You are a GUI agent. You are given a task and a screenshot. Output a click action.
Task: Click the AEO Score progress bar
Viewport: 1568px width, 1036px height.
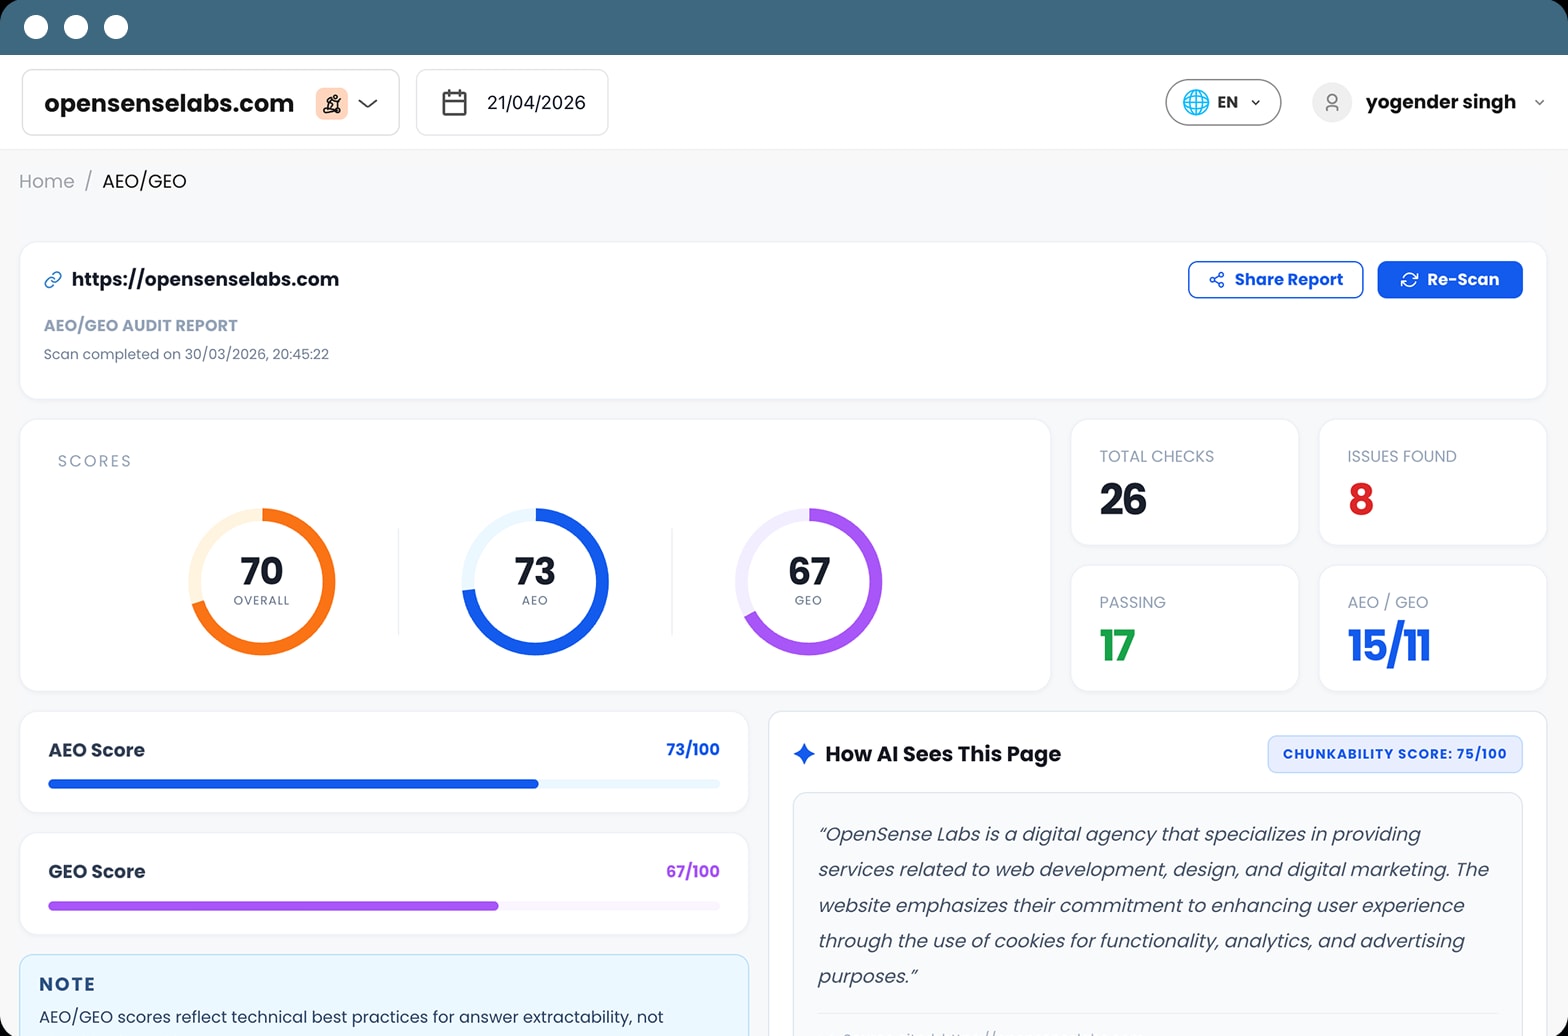point(384,784)
